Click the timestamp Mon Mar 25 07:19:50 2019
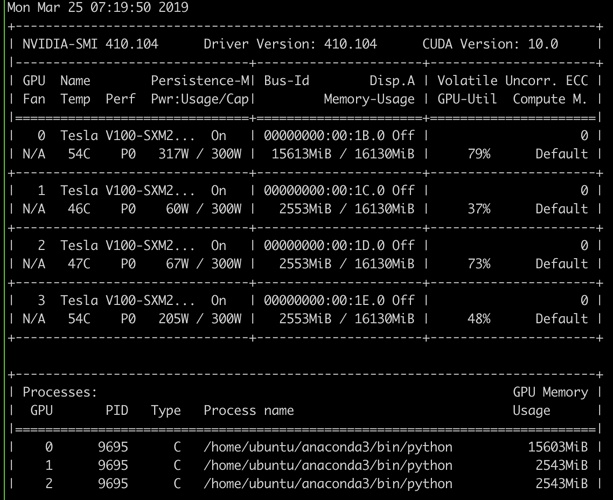Image resolution: width=613 pixels, height=500 pixels. coord(89,8)
